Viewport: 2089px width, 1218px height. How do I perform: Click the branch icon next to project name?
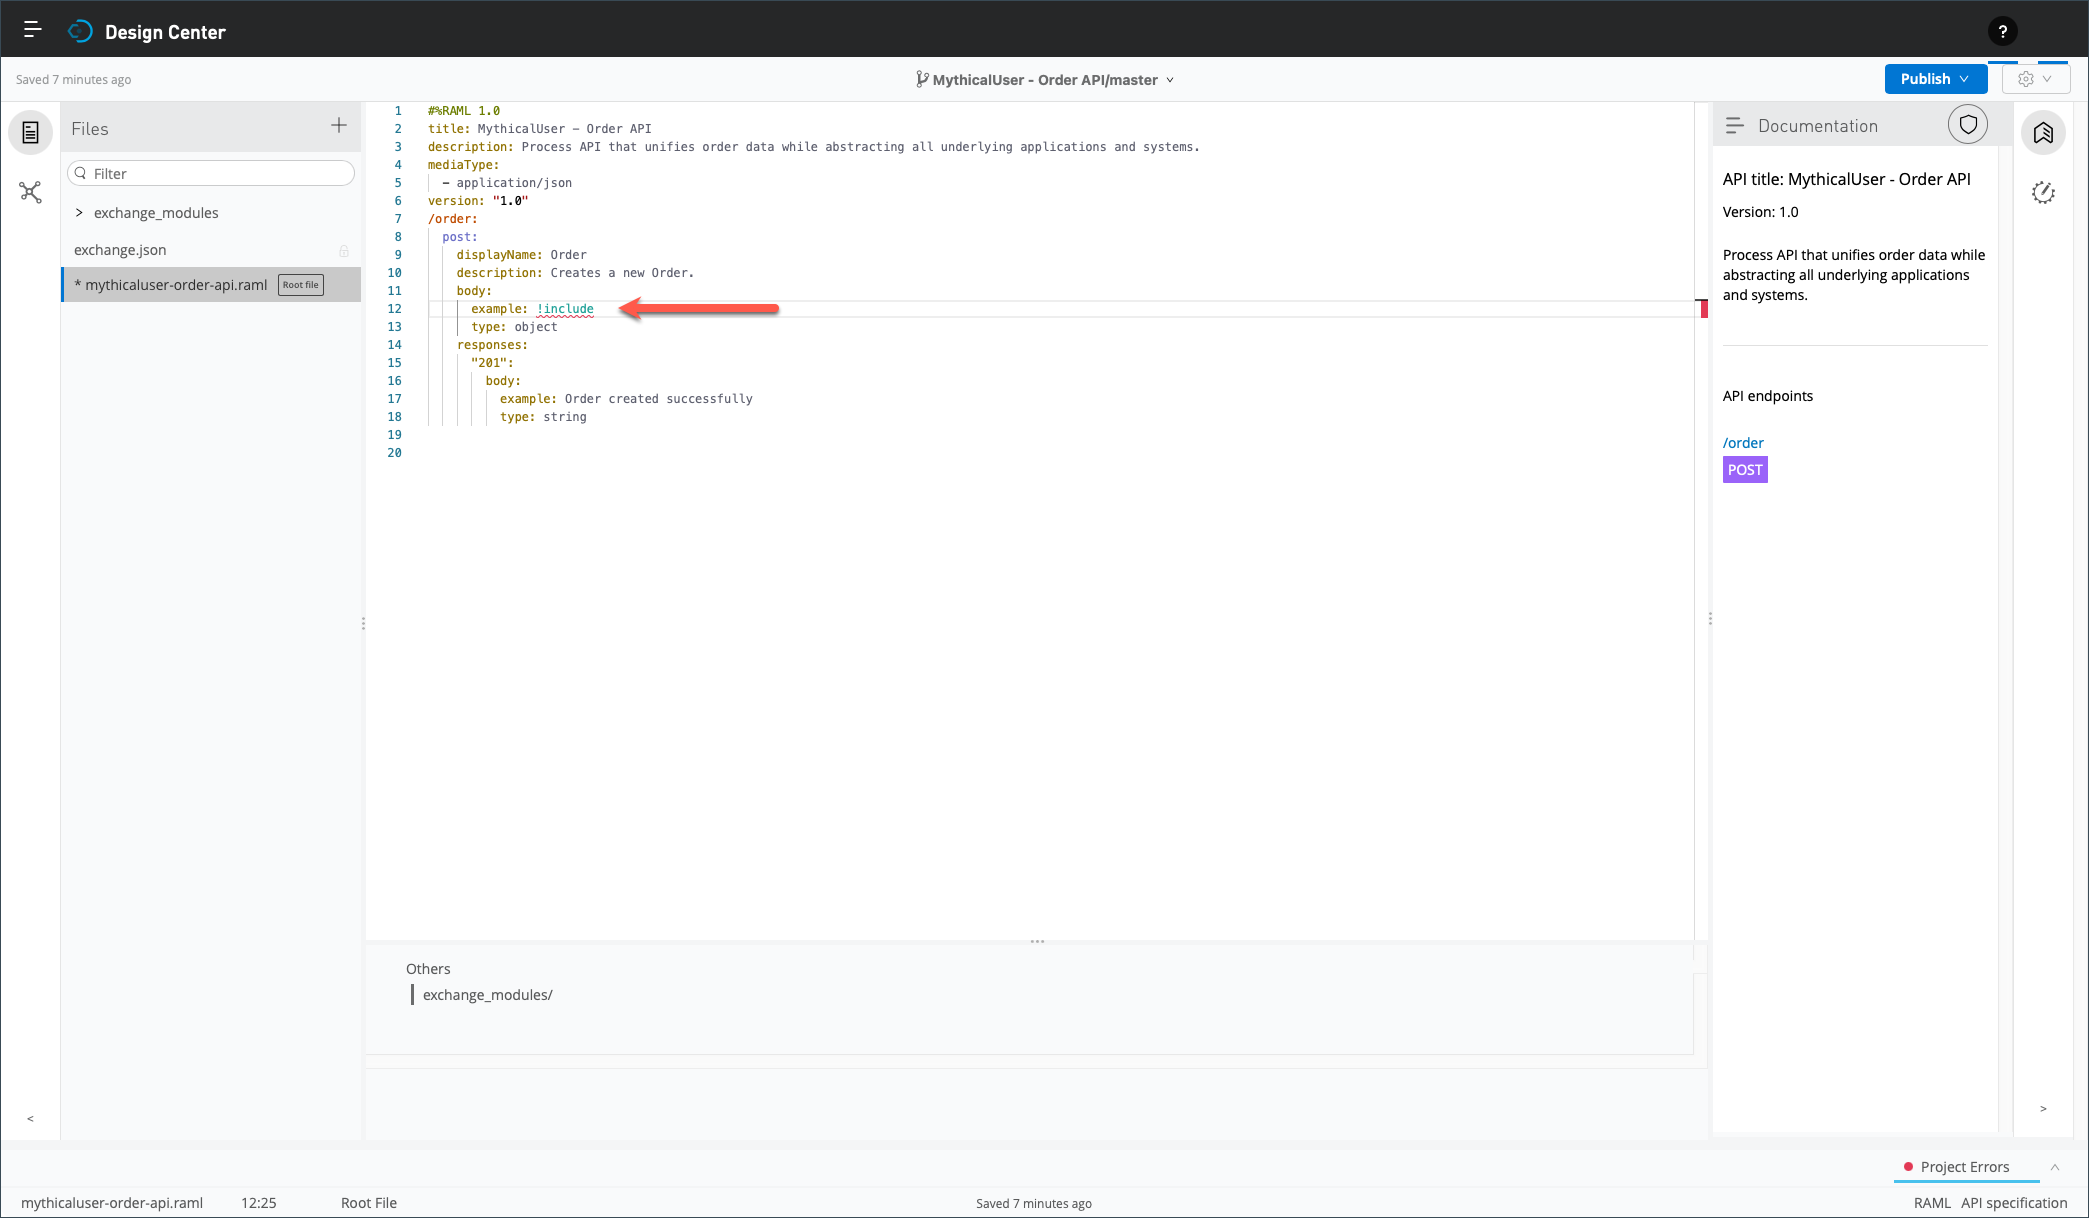tap(922, 79)
